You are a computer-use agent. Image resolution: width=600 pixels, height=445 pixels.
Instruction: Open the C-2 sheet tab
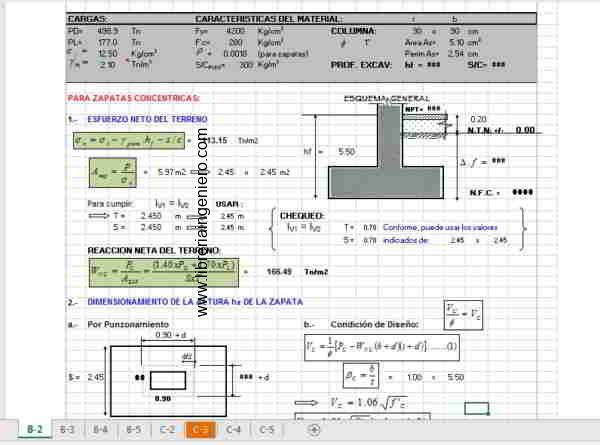pos(167,430)
